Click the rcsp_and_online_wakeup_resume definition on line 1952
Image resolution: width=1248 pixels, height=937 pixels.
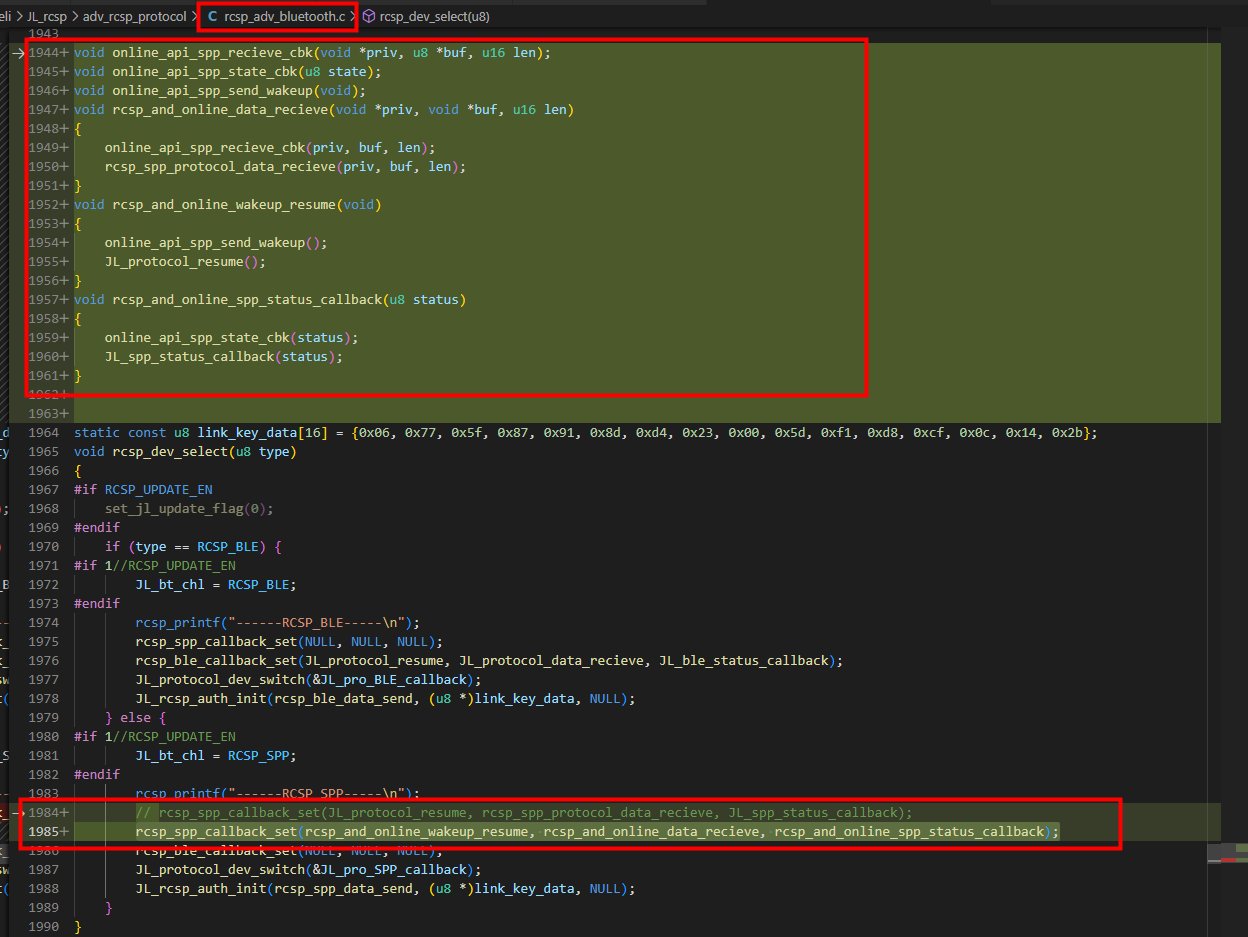tap(223, 204)
